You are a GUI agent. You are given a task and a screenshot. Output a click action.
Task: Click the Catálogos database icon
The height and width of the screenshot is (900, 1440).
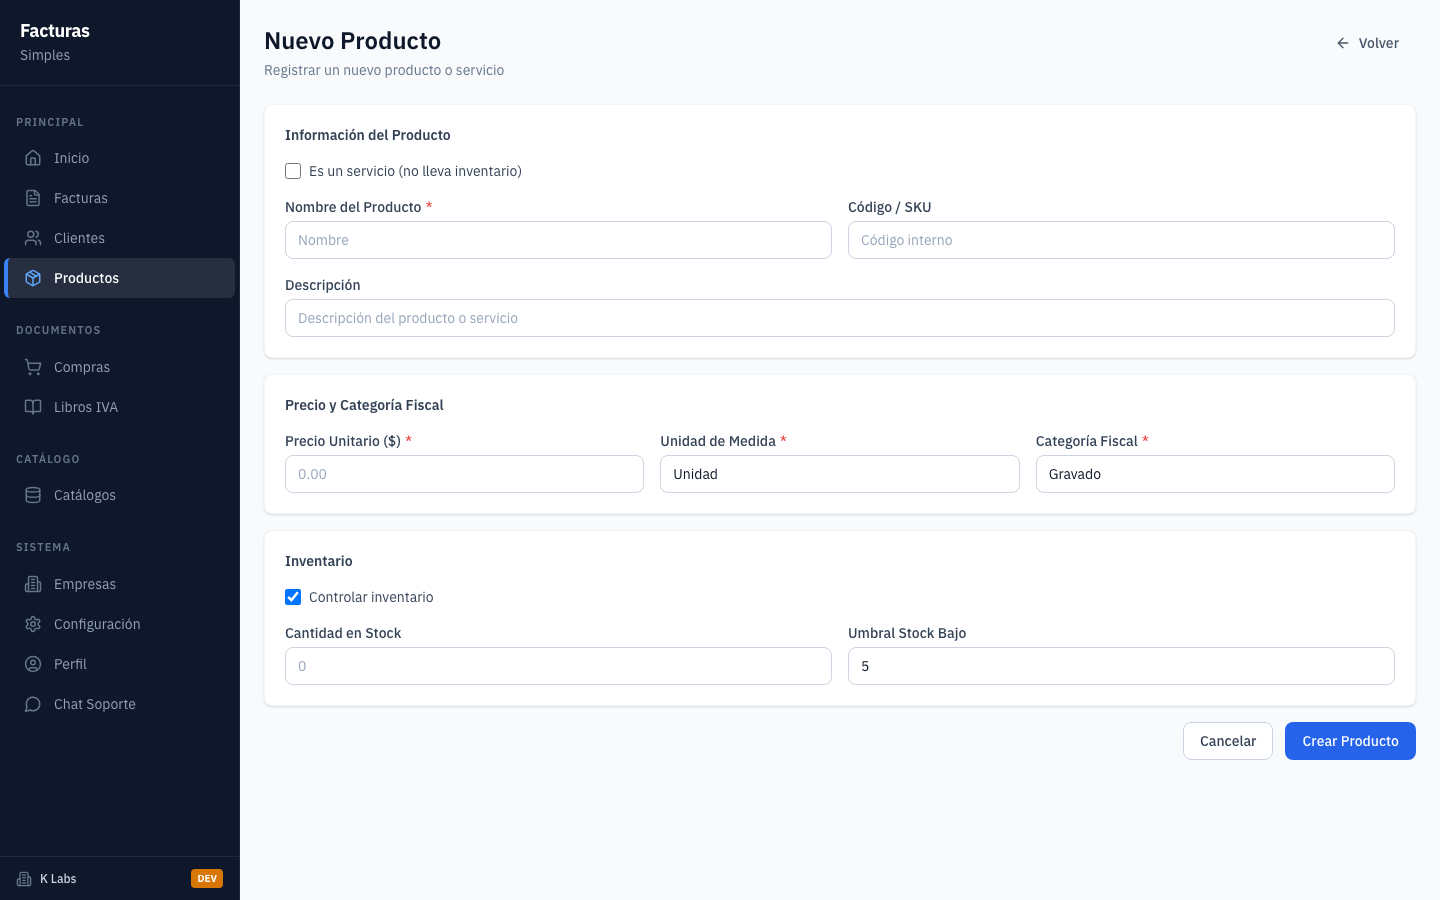(x=33, y=495)
